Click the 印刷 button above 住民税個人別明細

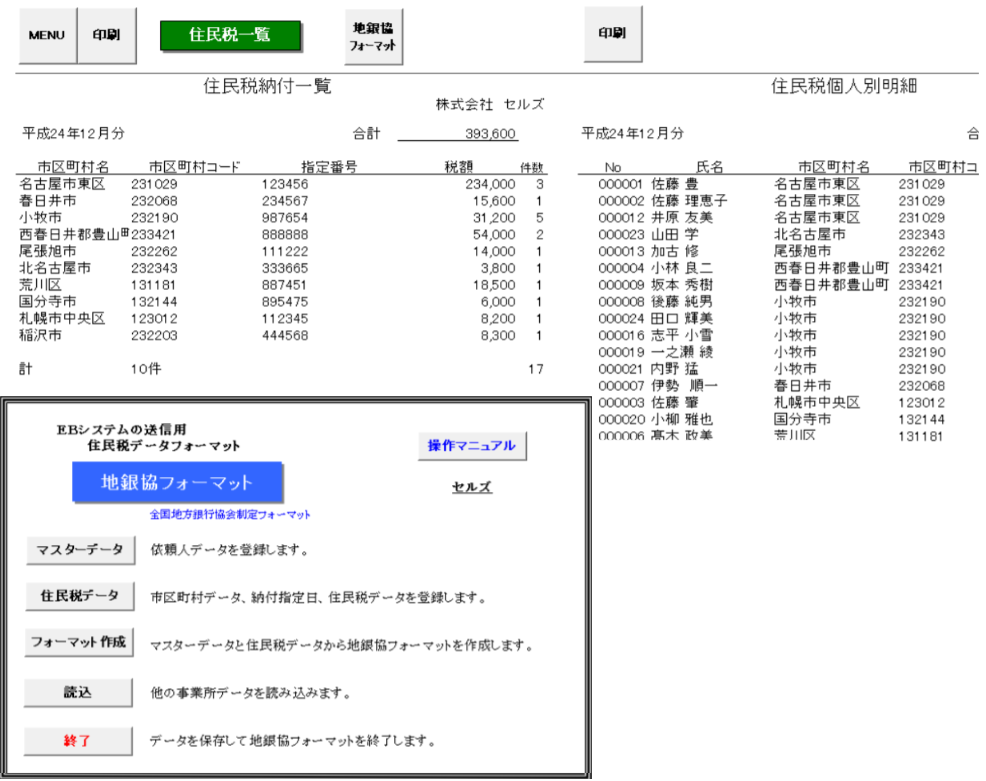coord(612,33)
